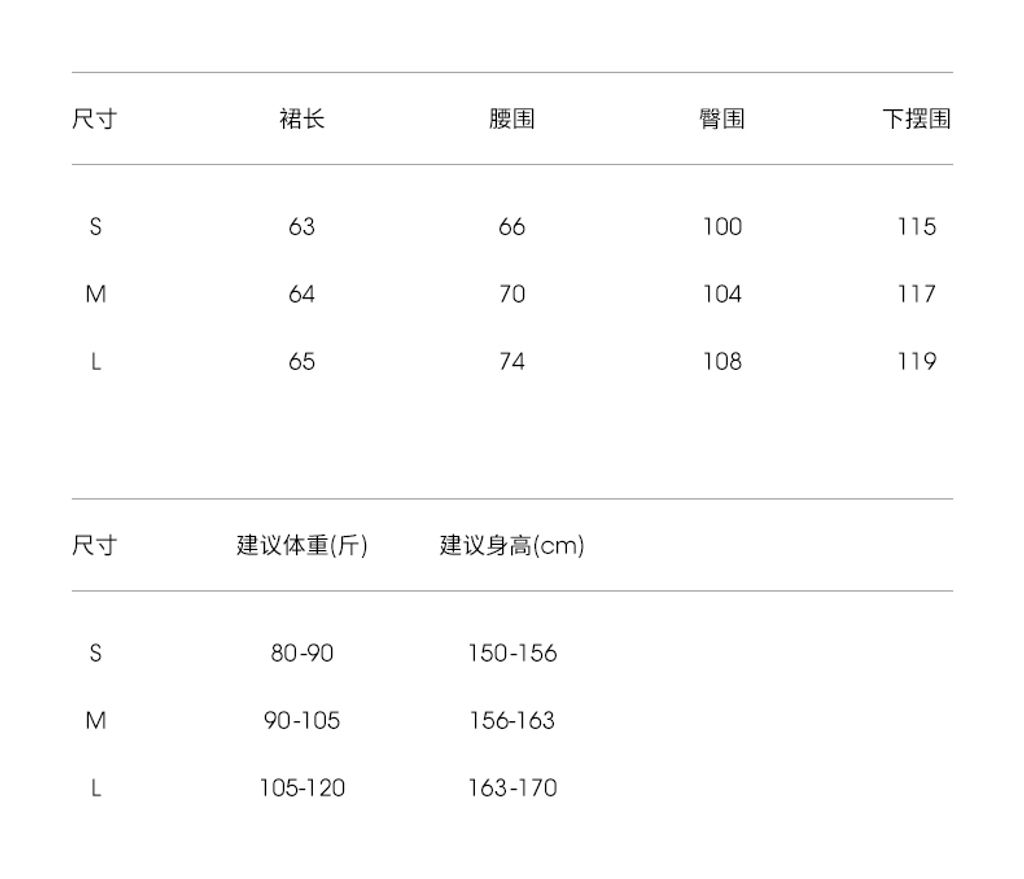The height and width of the screenshot is (879, 1024).
Task: Click the 建议身高(cm) header
Action: (511, 546)
